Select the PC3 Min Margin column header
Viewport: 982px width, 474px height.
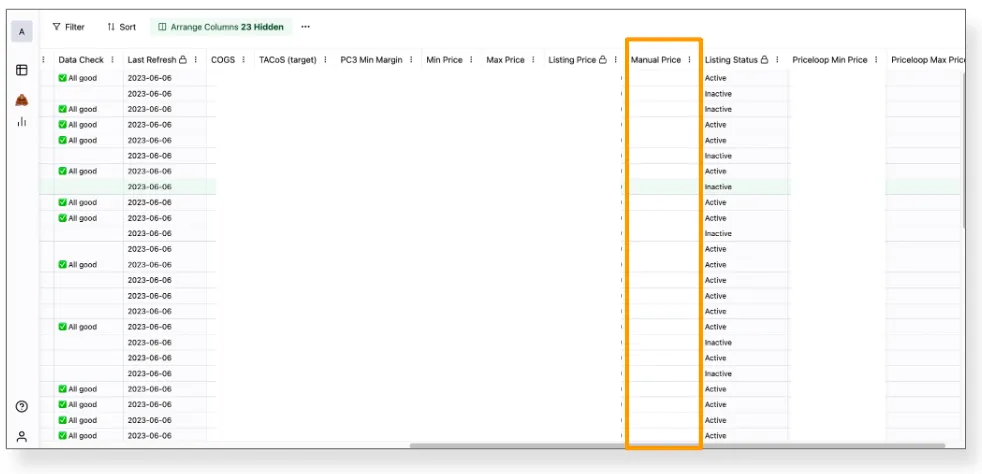371,60
